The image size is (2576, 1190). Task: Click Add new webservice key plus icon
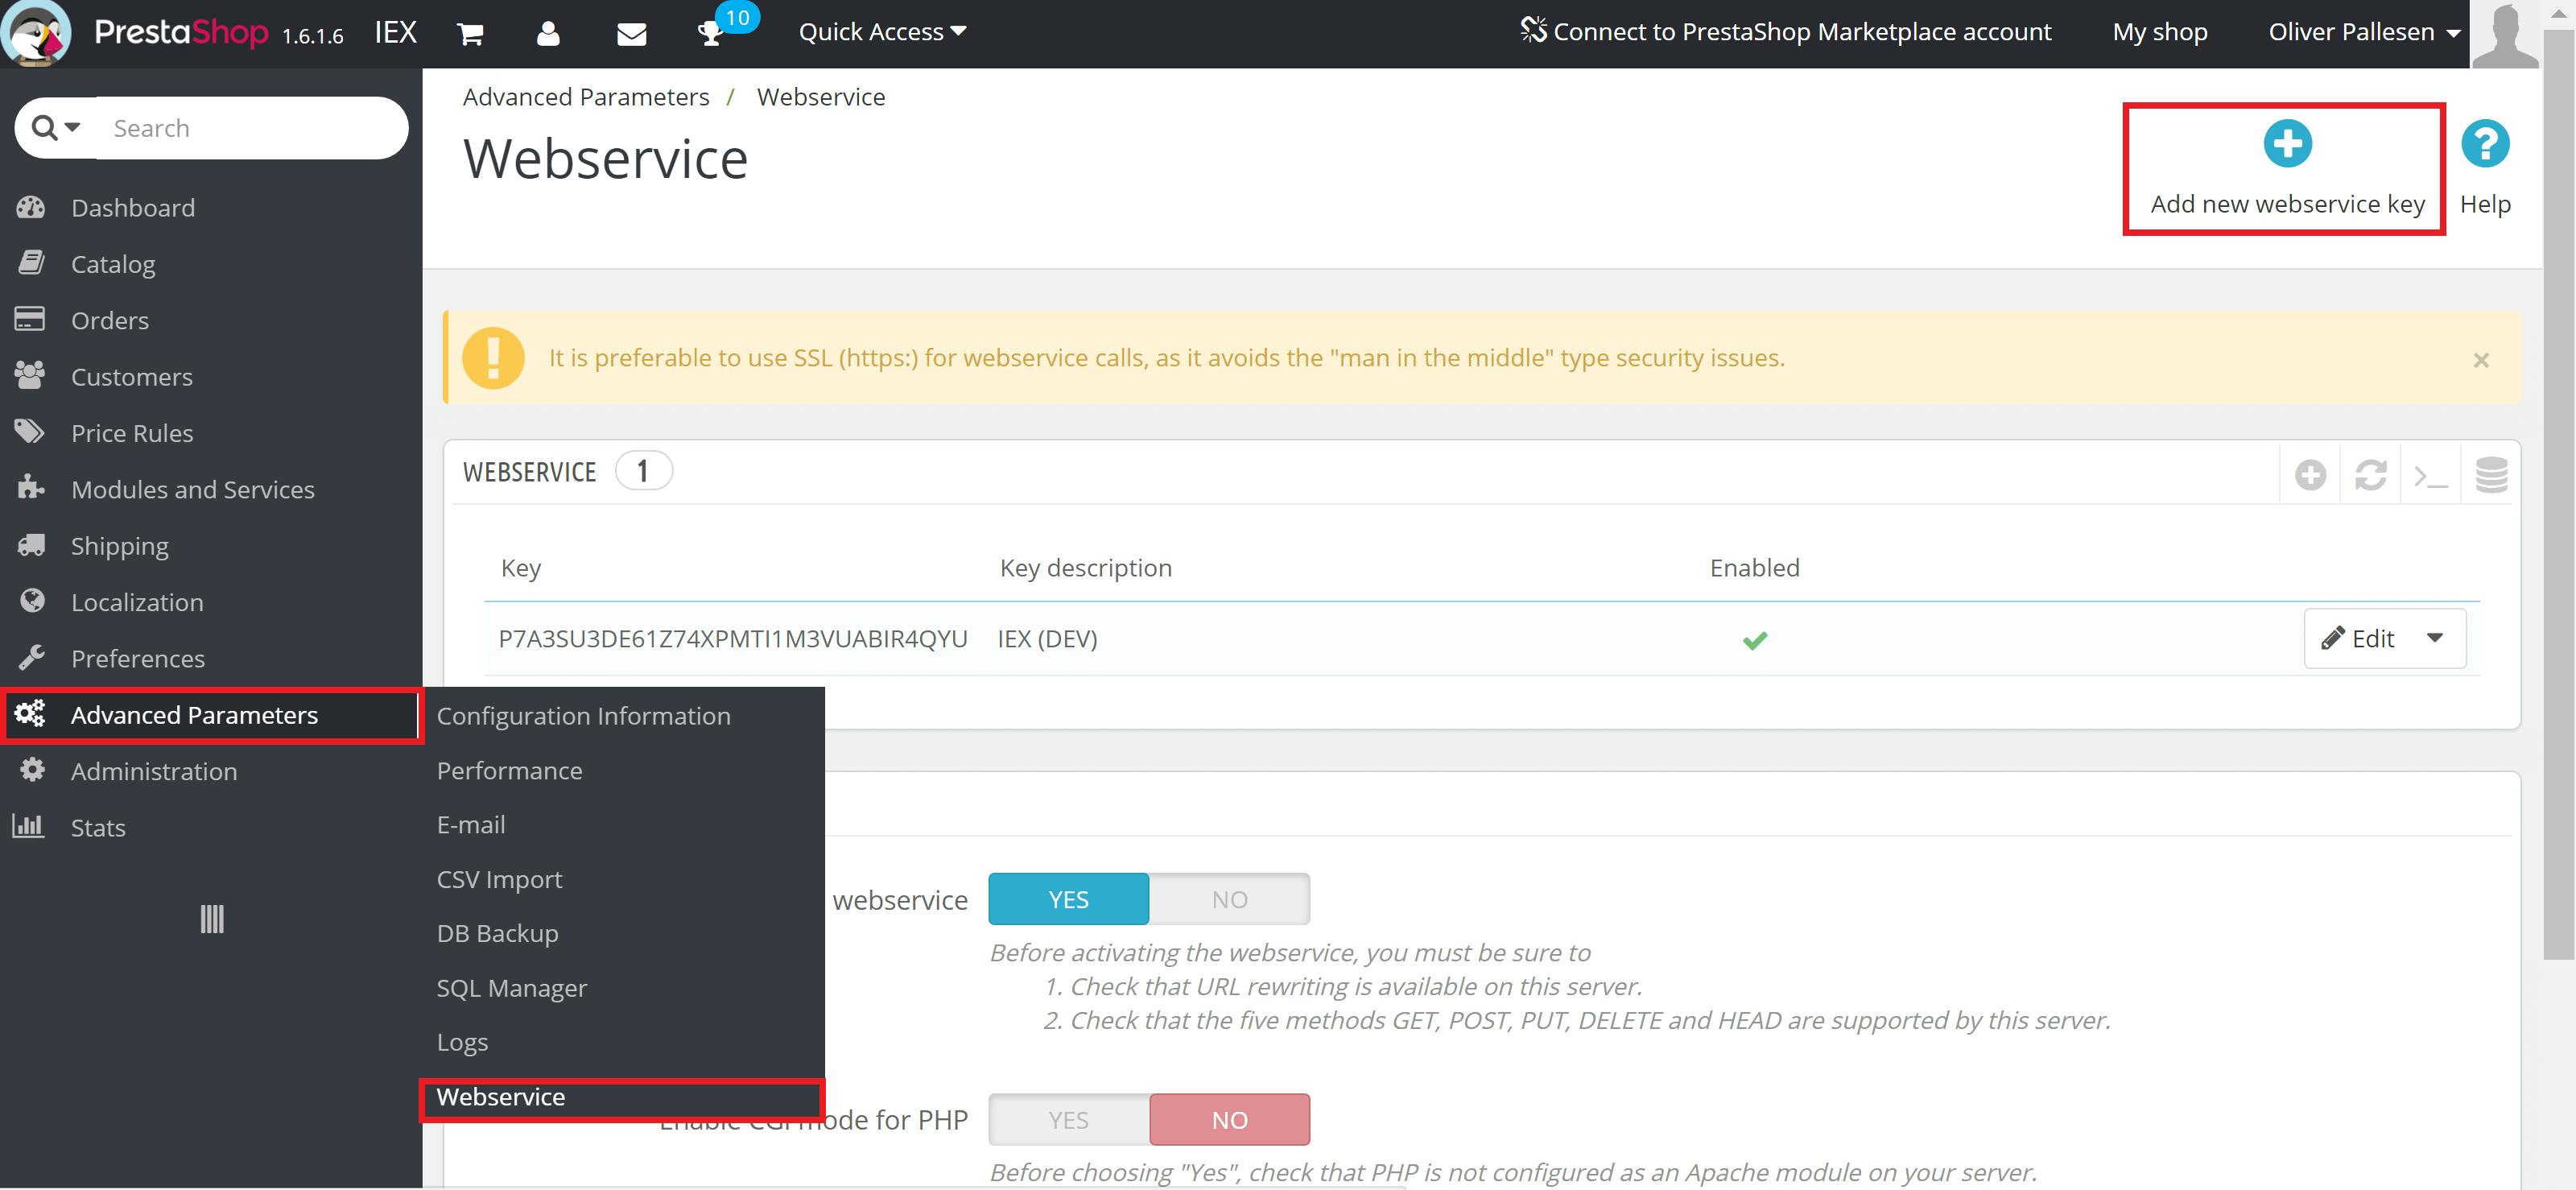[x=2287, y=144]
